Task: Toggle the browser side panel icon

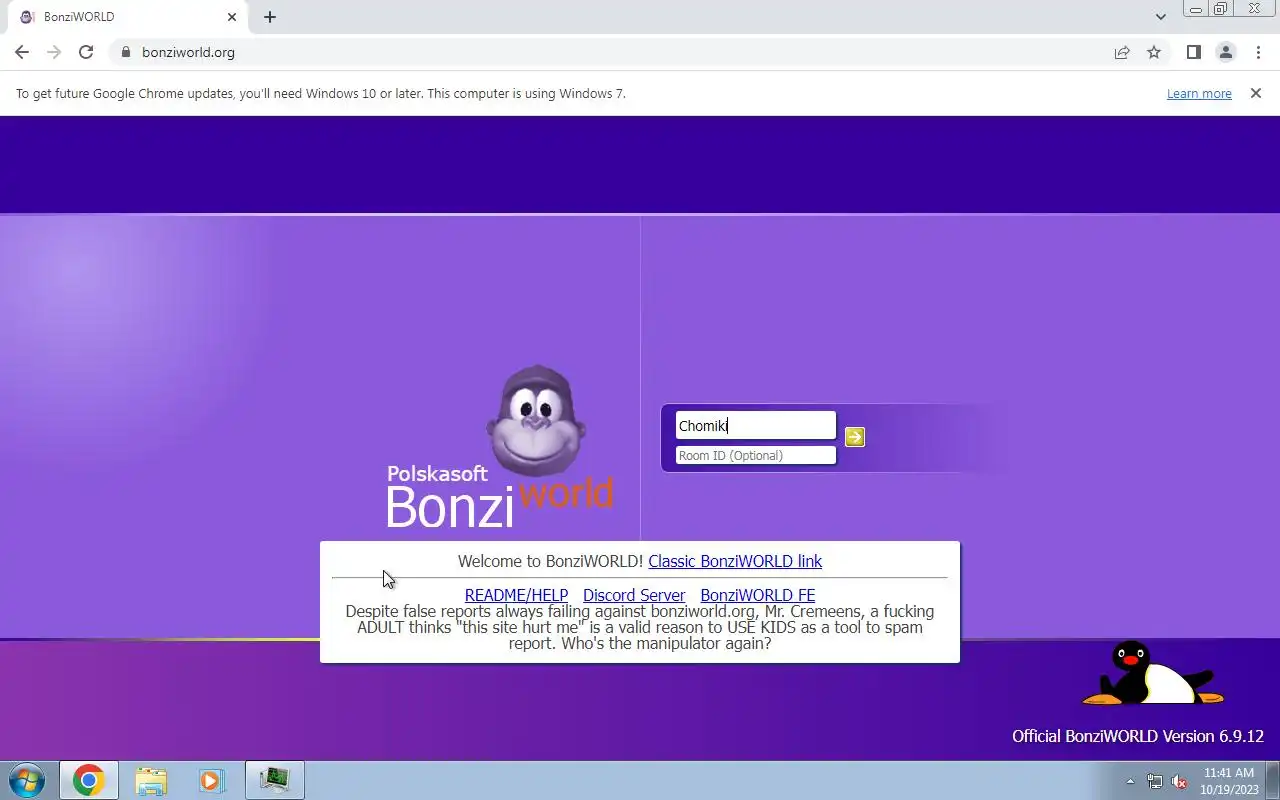Action: click(1193, 52)
